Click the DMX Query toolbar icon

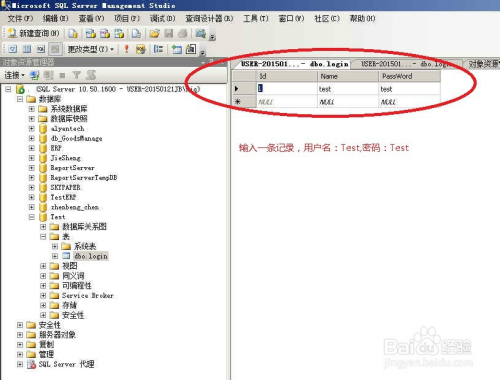pyautogui.click(x=105, y=33)
